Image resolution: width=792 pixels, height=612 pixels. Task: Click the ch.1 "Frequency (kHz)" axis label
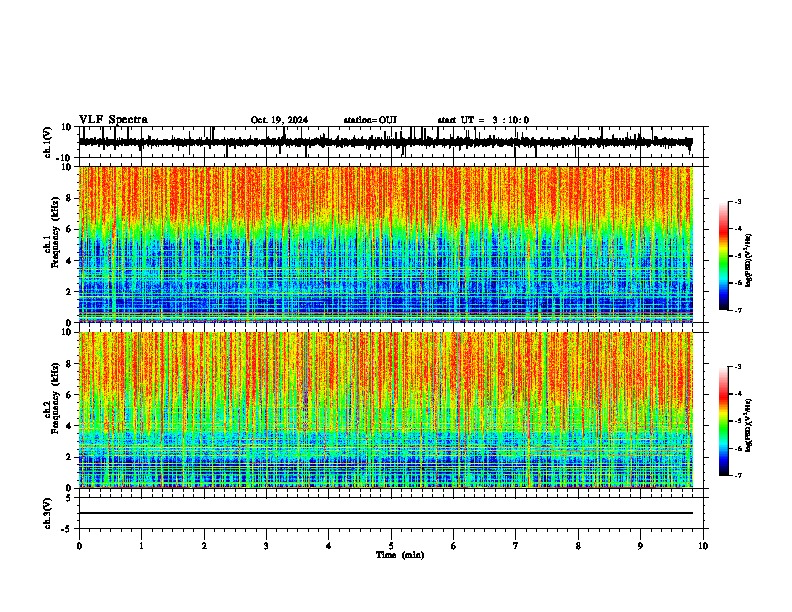55,233
